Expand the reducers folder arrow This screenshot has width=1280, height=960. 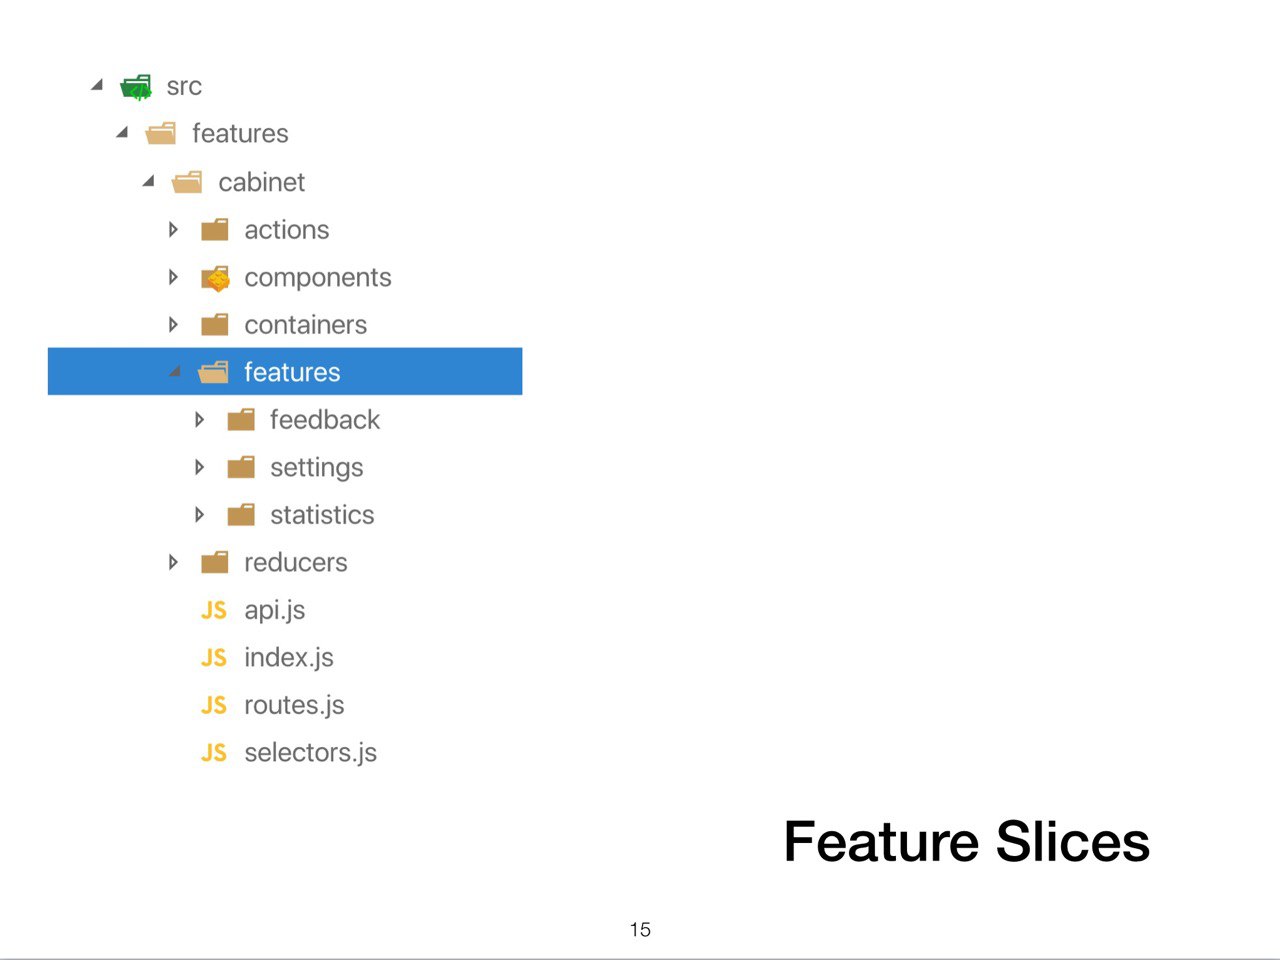coord(173,563)
